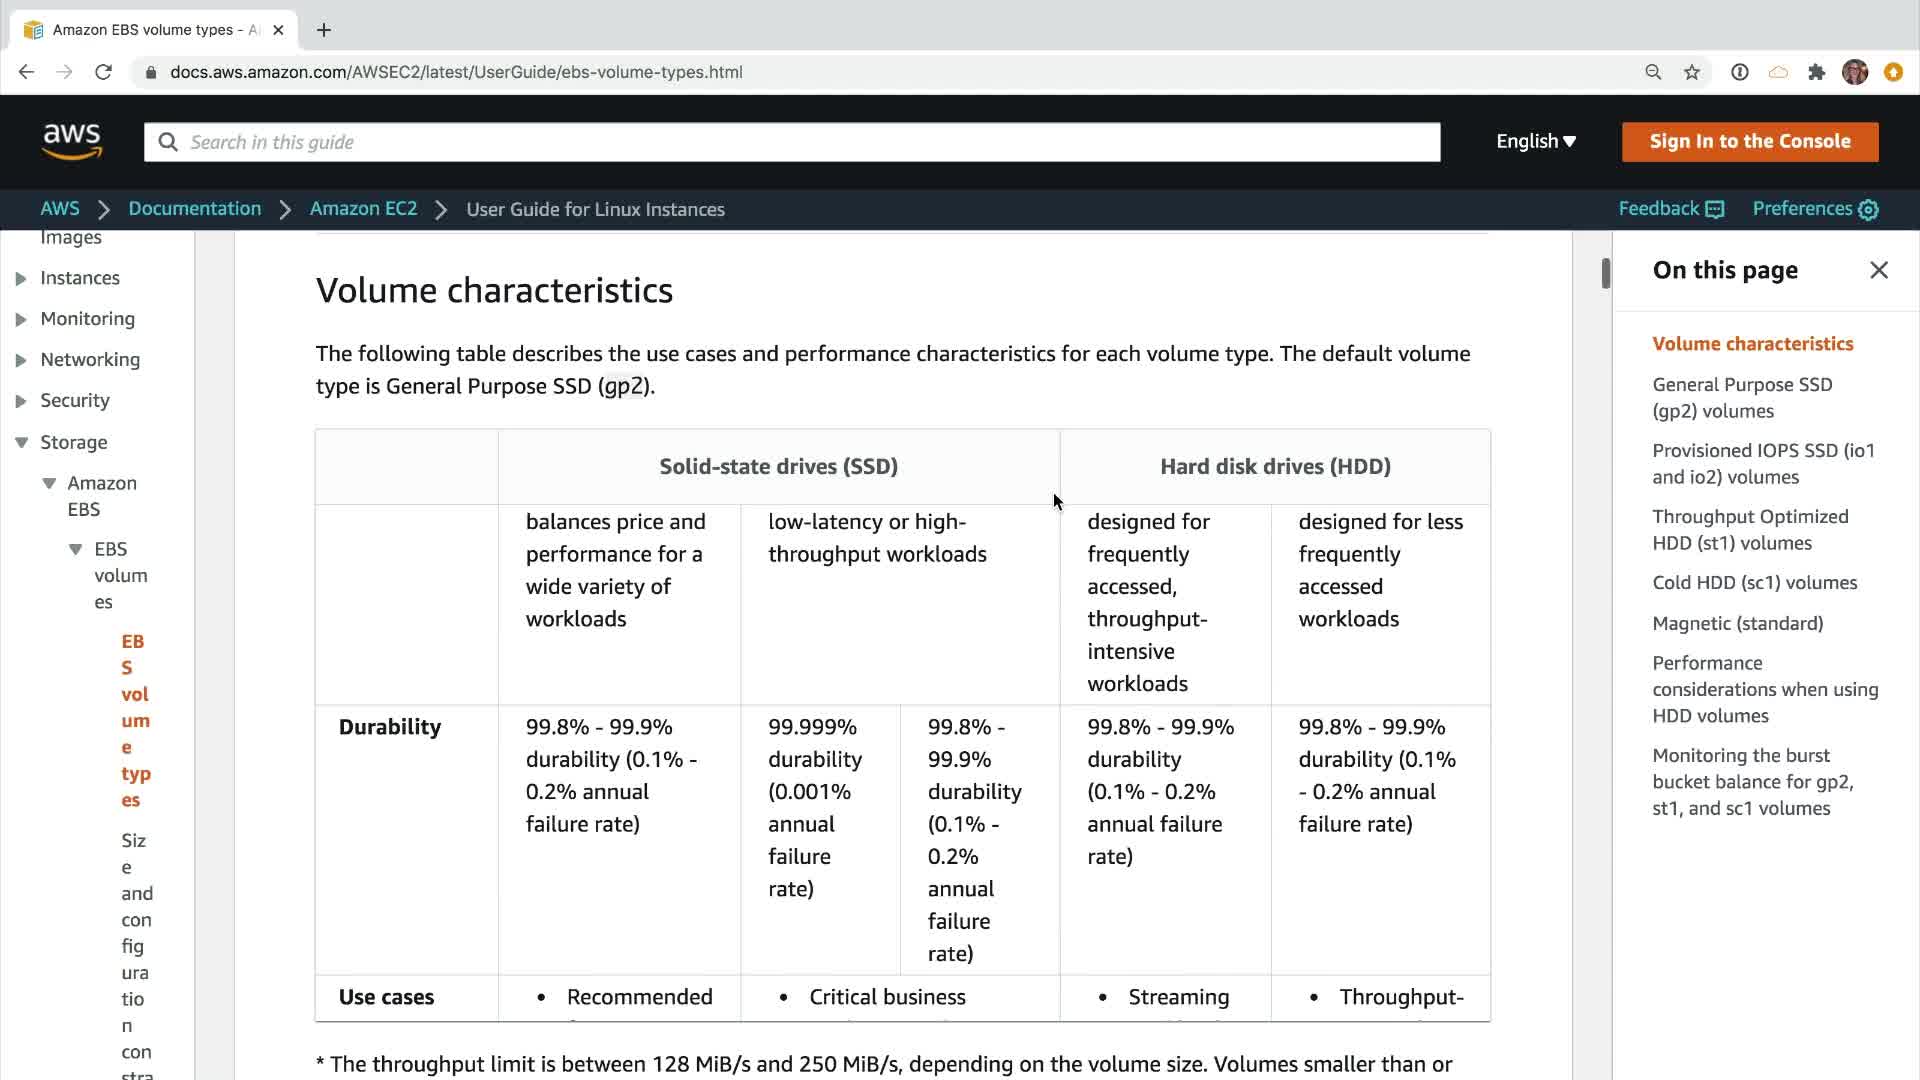Viewport: 1920px width, 1080px height.
Task: Click the AWS logo icon
Action: (72, 141)
